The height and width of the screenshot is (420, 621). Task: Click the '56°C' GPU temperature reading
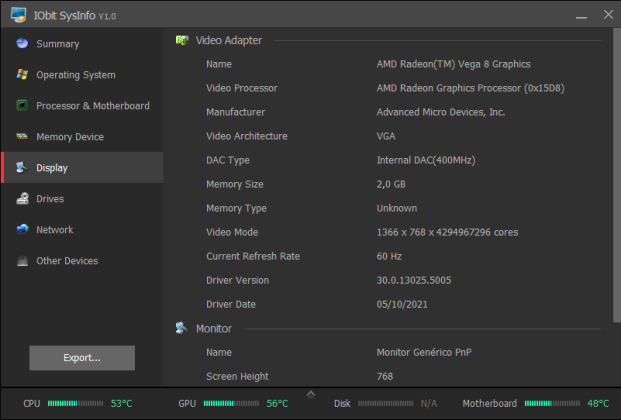click(x=277, y=403)
